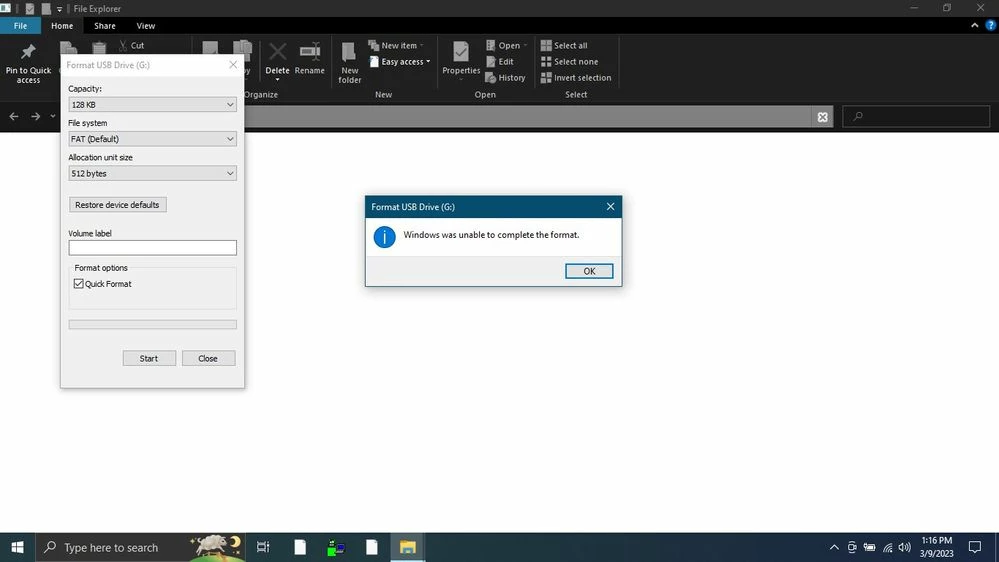Toggle the Quick Format checkbox

78,284
